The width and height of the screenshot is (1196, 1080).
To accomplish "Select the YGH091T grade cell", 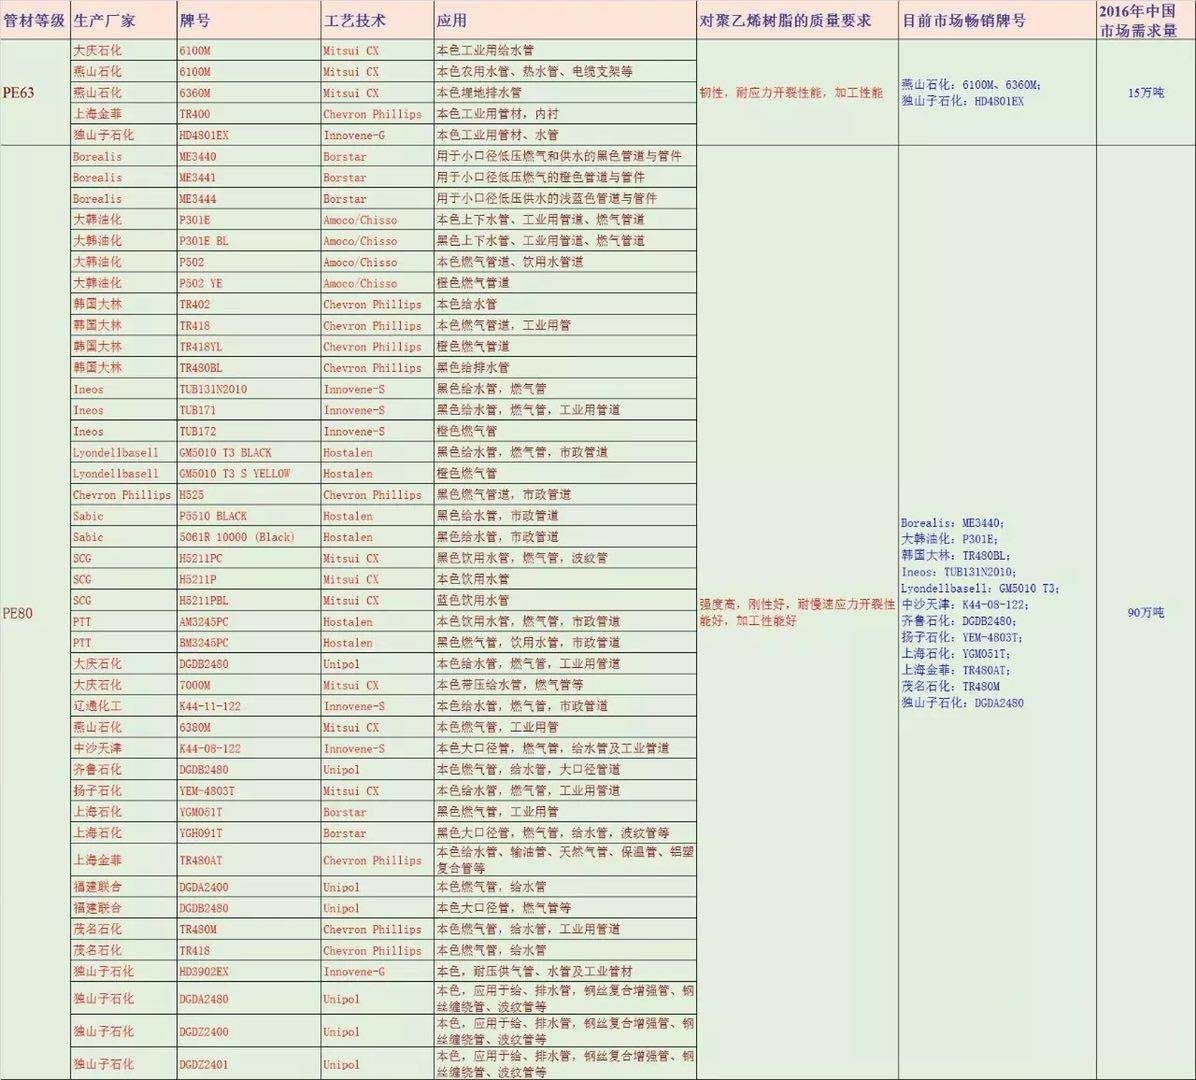I will [248, 833].
